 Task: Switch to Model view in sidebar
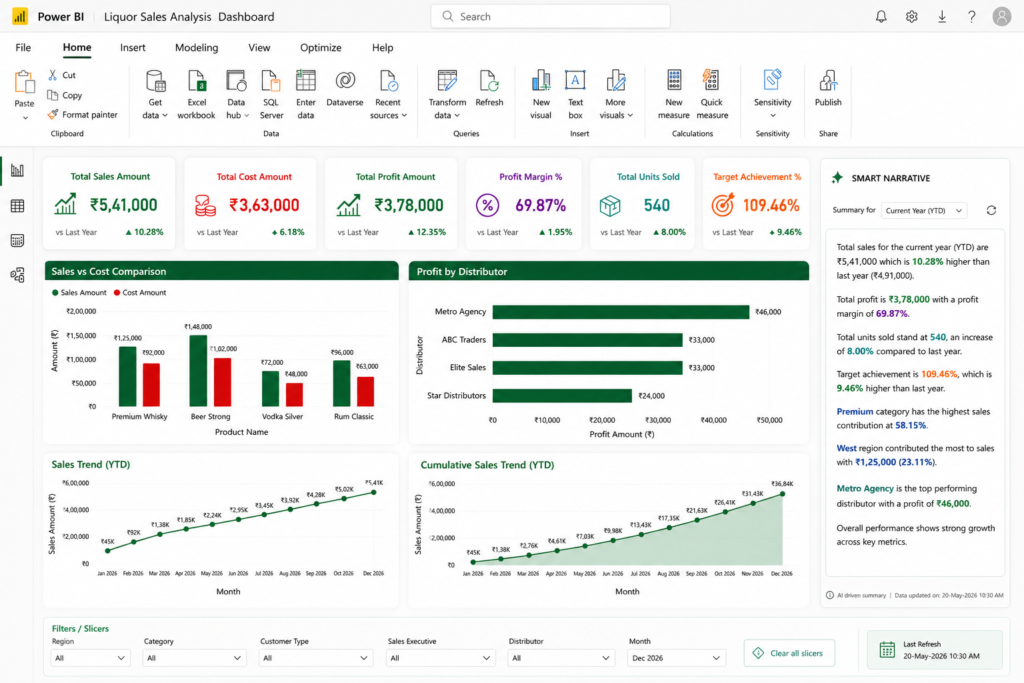click(18, 275)
